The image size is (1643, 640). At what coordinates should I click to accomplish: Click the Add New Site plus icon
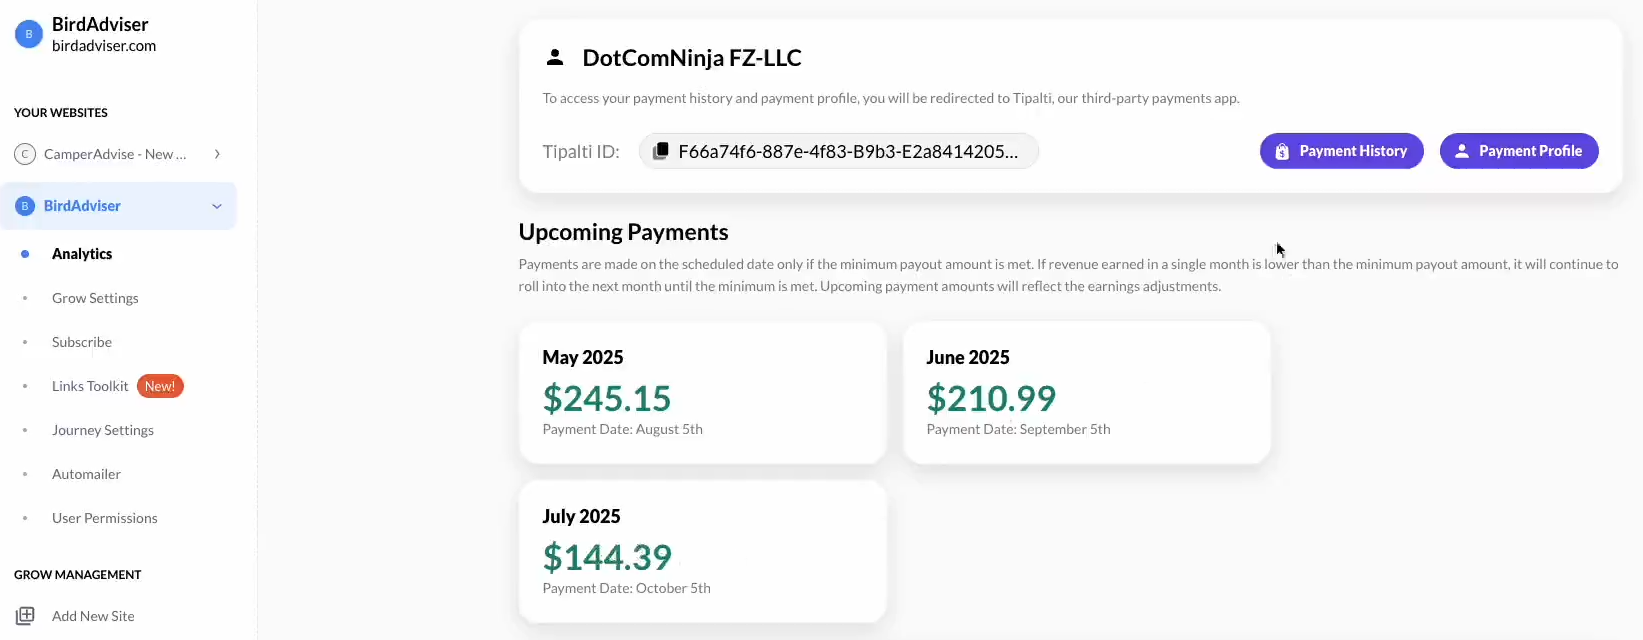point(25,616)
